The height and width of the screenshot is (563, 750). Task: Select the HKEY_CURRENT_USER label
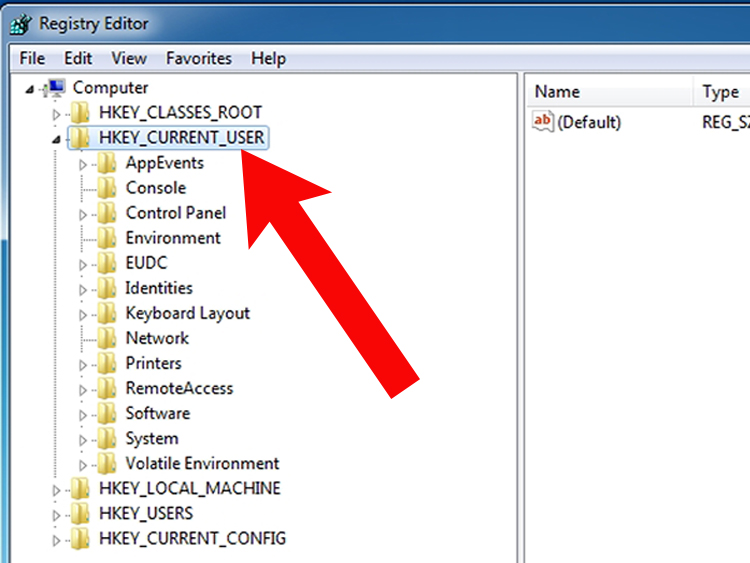point(182,138)
